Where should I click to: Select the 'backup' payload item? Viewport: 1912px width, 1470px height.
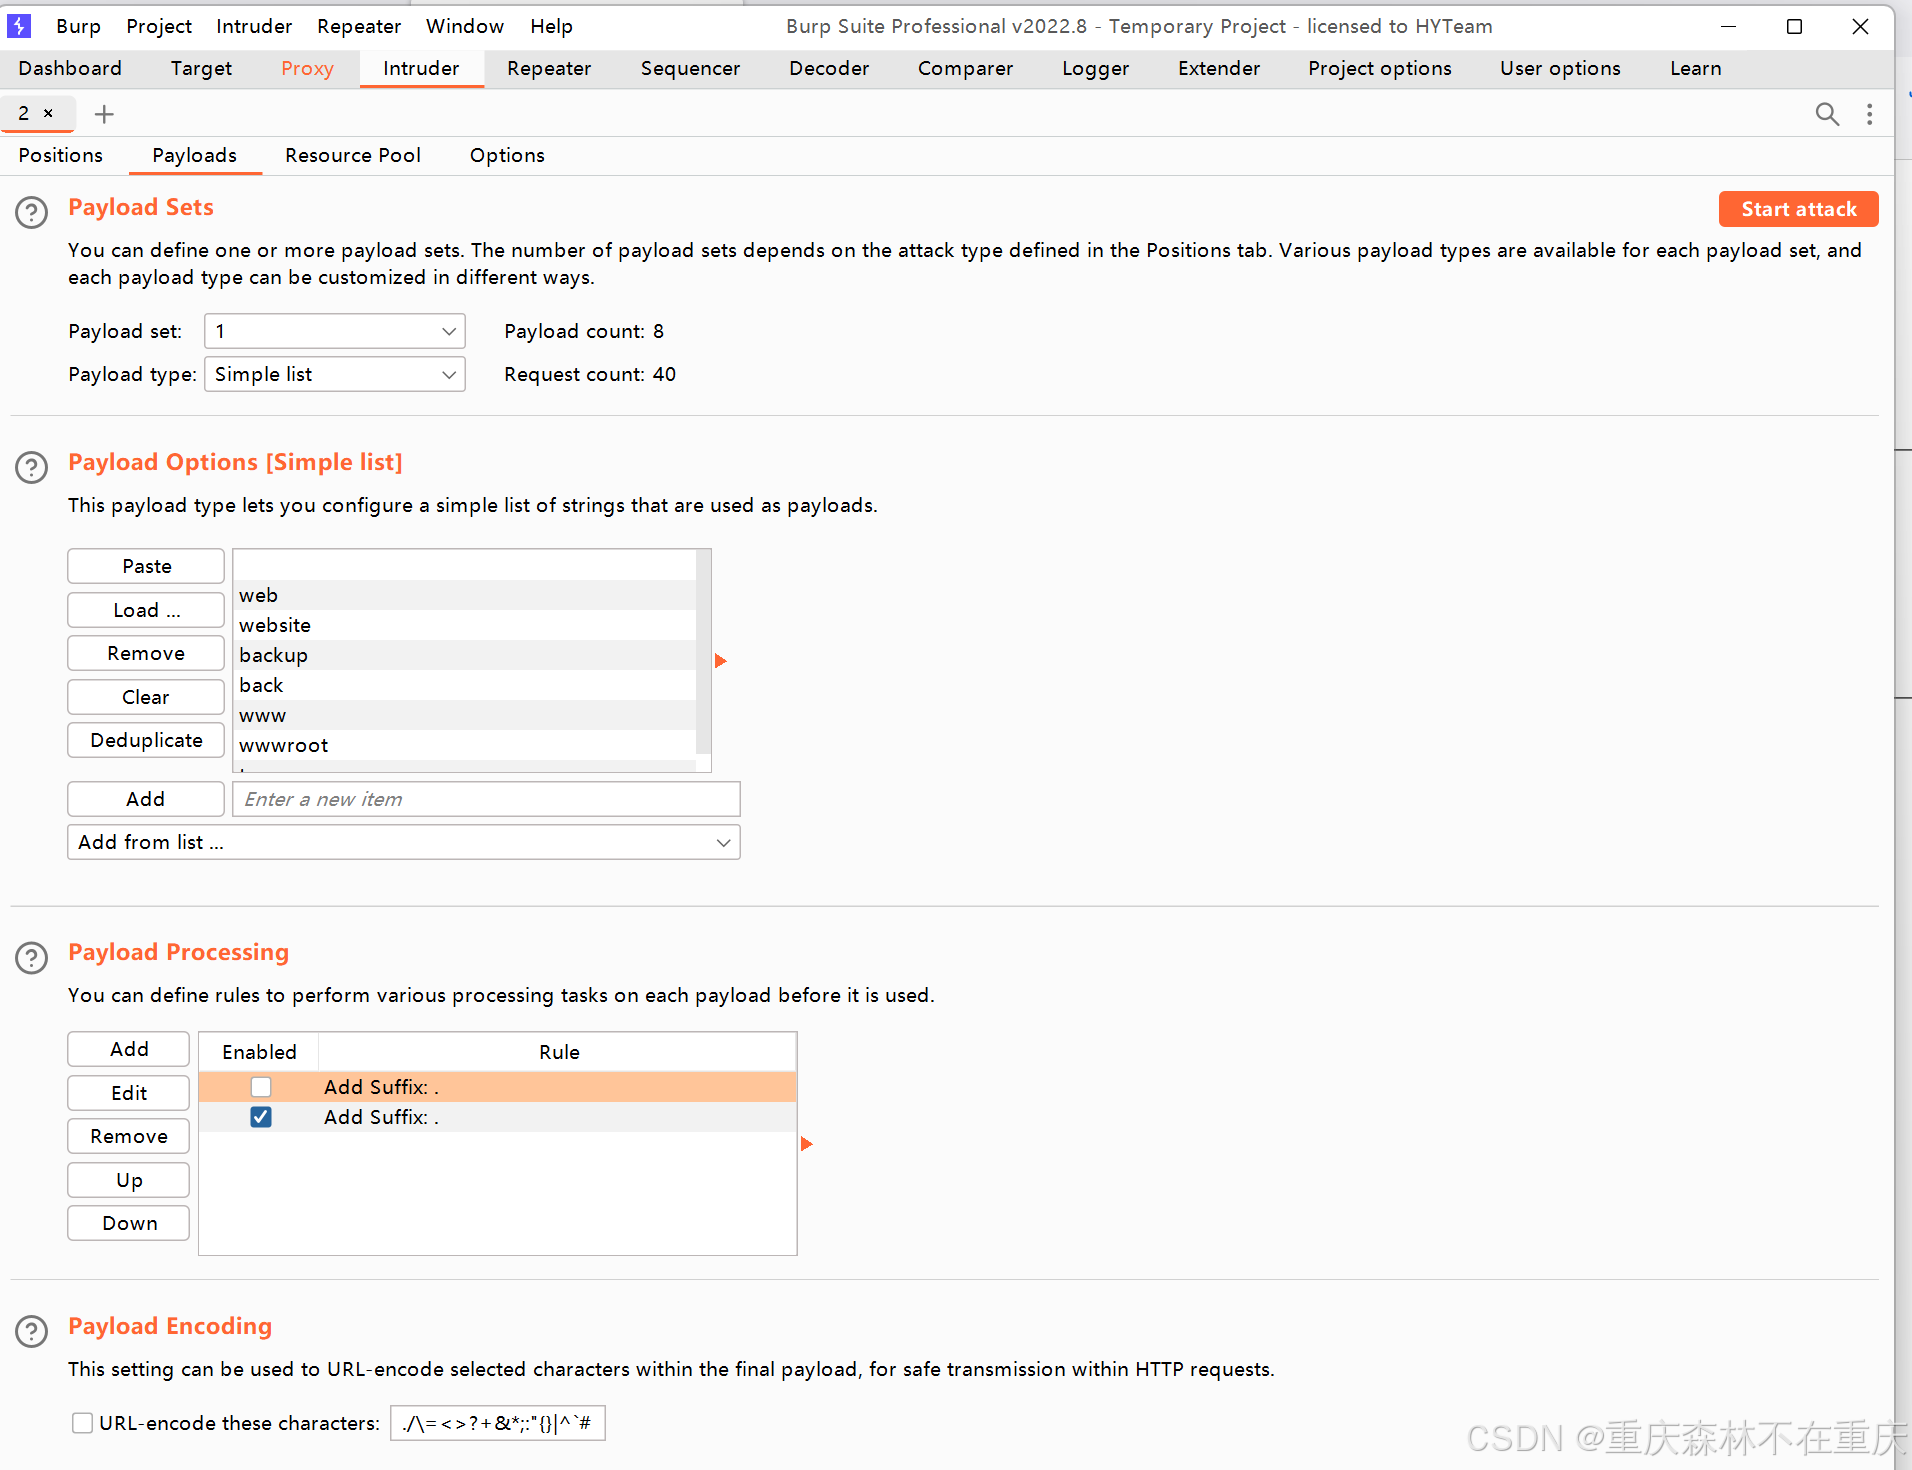click(465, 655)
